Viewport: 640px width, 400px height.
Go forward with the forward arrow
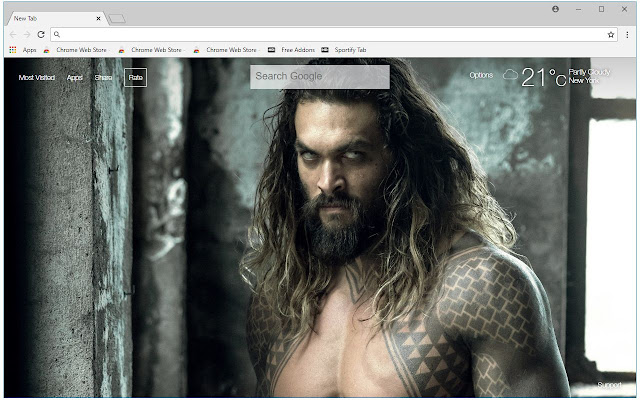coord(27,35)
